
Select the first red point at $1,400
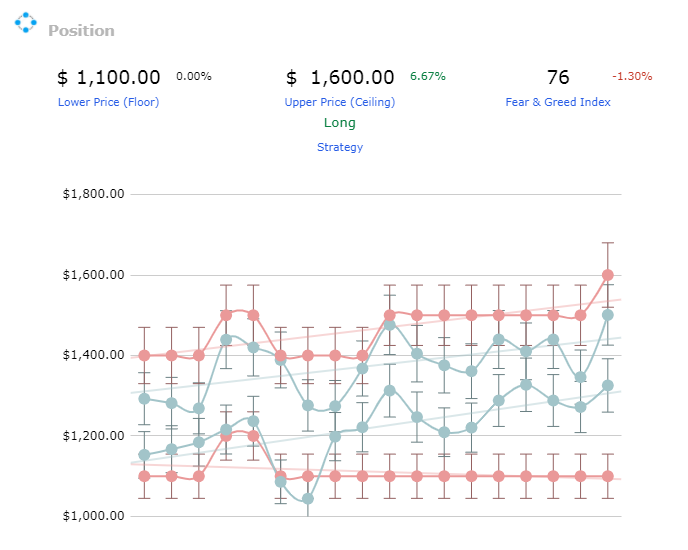(144, 356)
